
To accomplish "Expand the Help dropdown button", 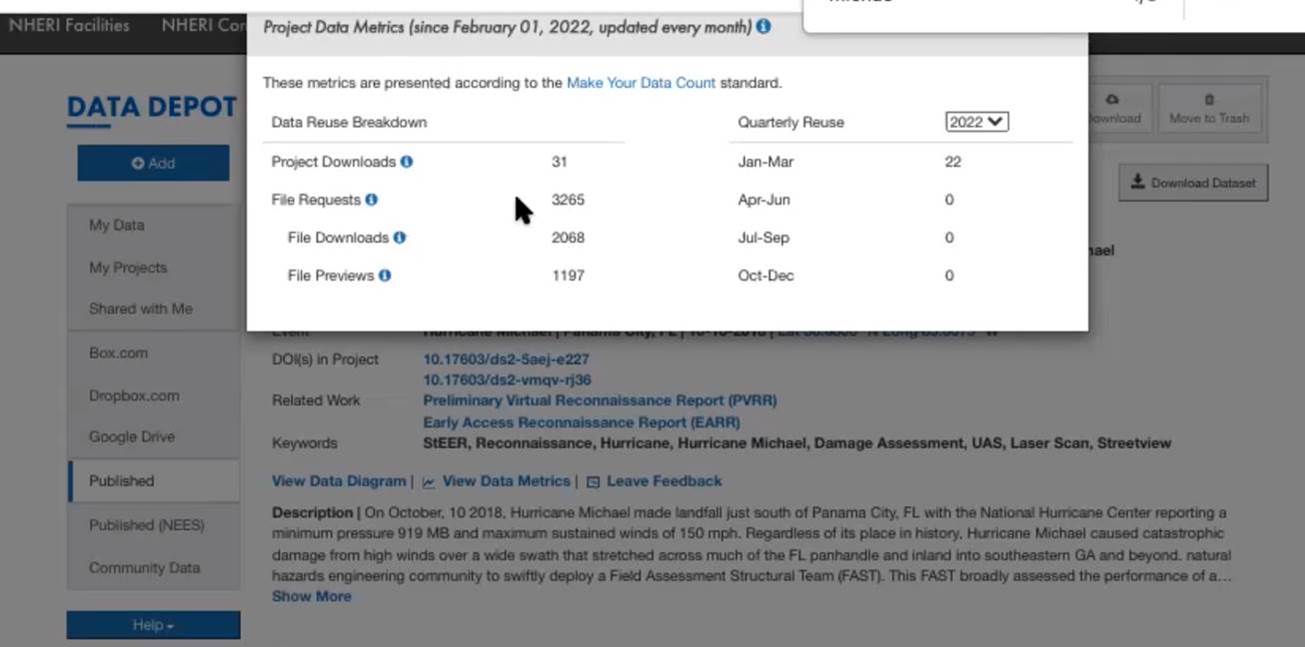I will 153,625.
